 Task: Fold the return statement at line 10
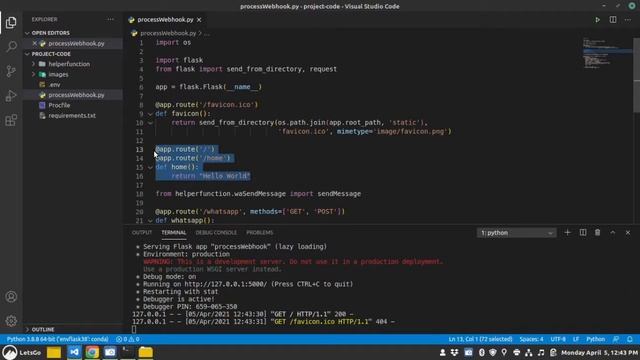tap(150, 122)
